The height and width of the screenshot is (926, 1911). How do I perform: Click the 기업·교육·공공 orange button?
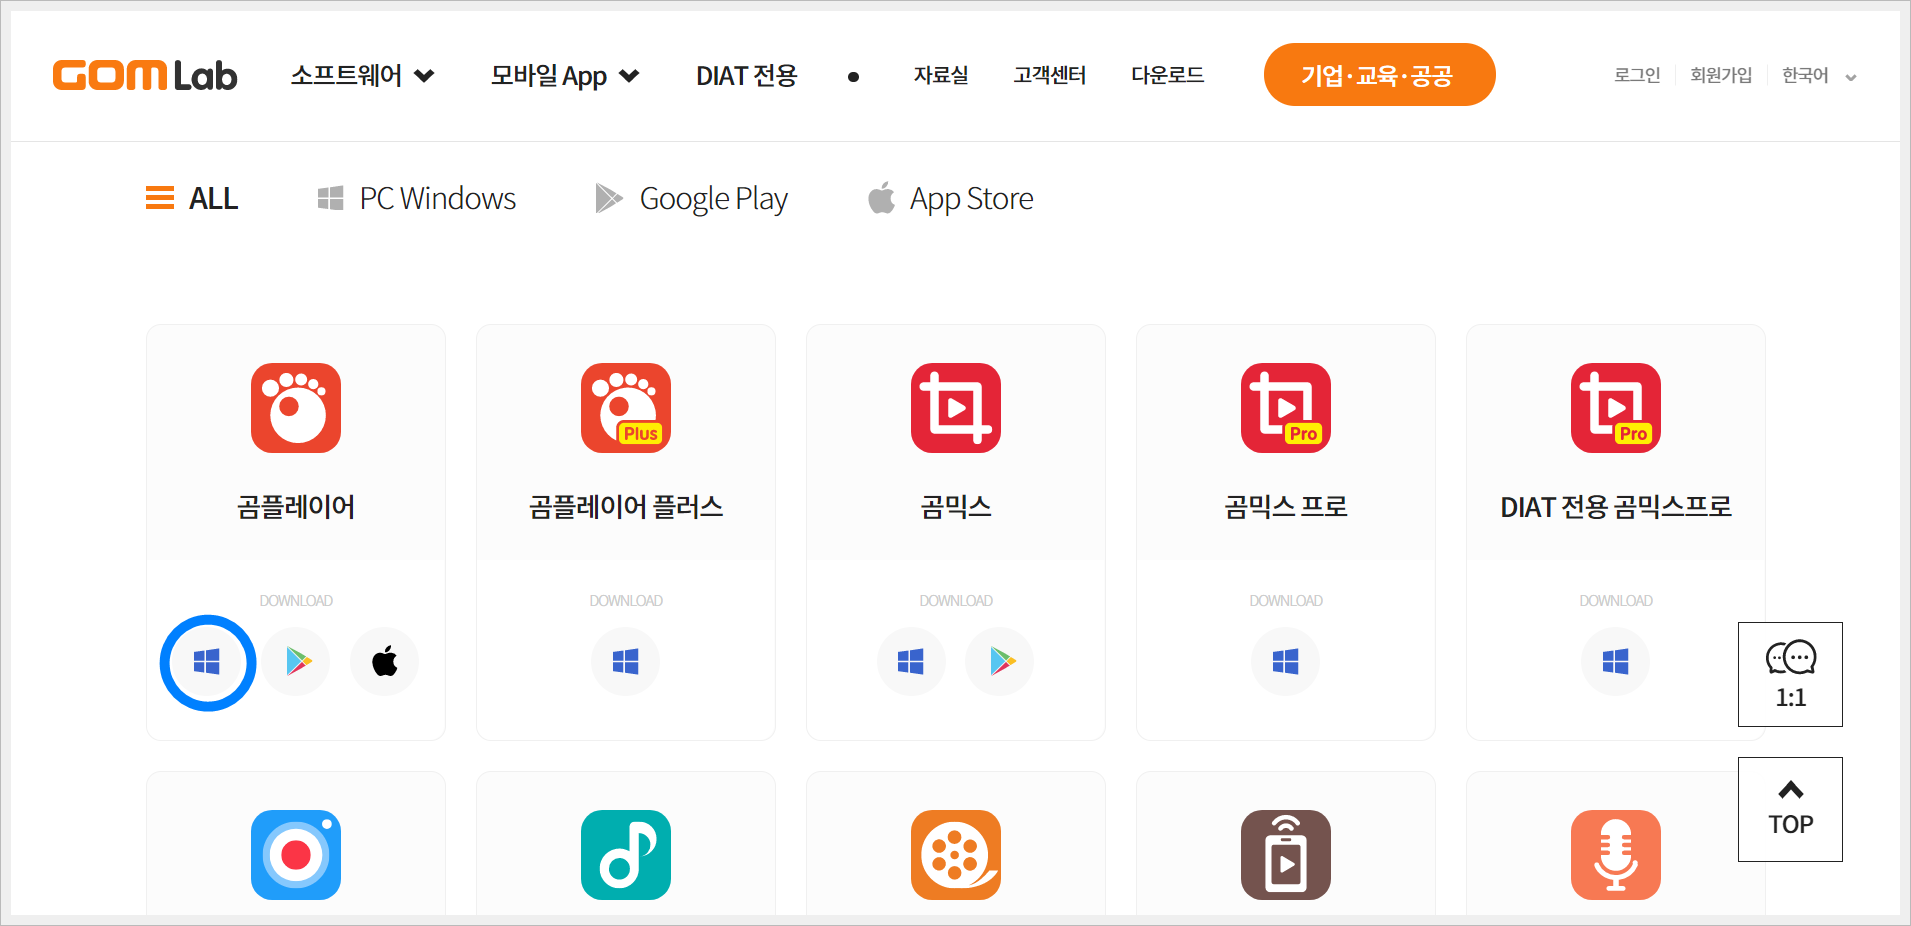[1379, 74]
